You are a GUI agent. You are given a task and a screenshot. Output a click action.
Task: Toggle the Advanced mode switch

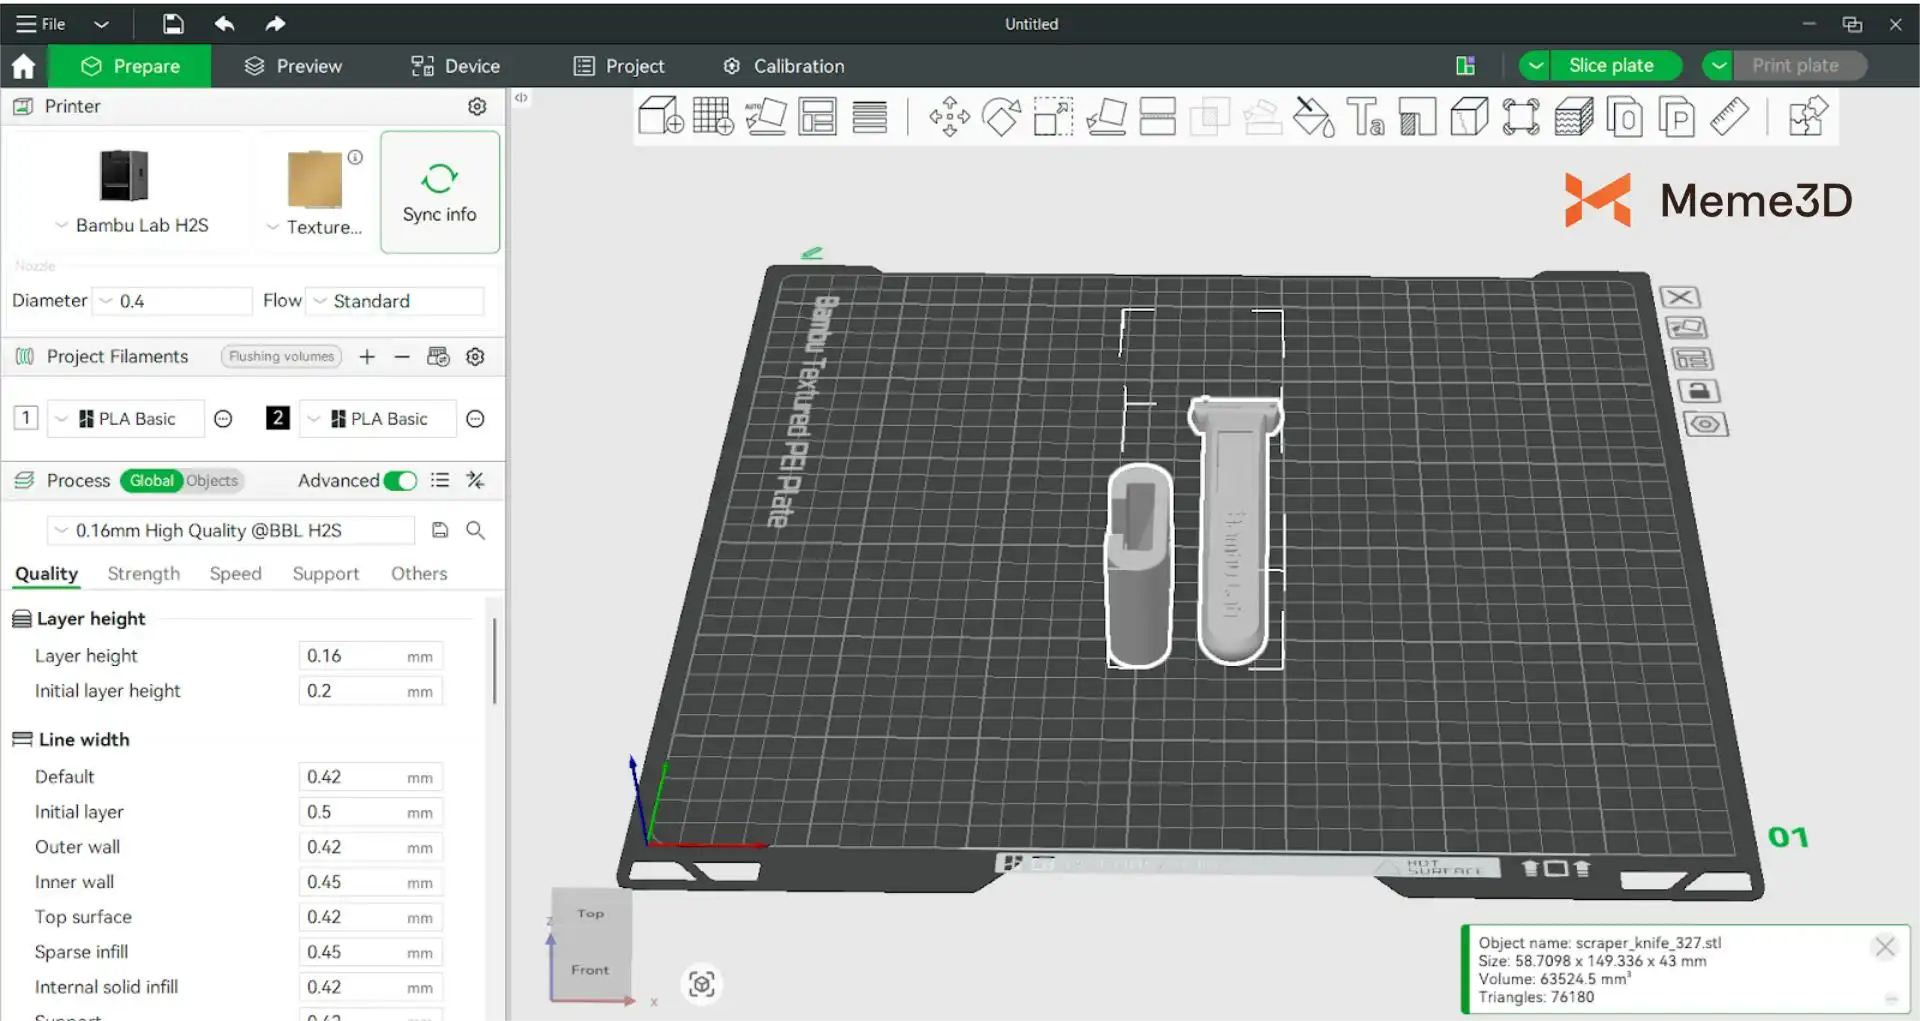point(401,481)
